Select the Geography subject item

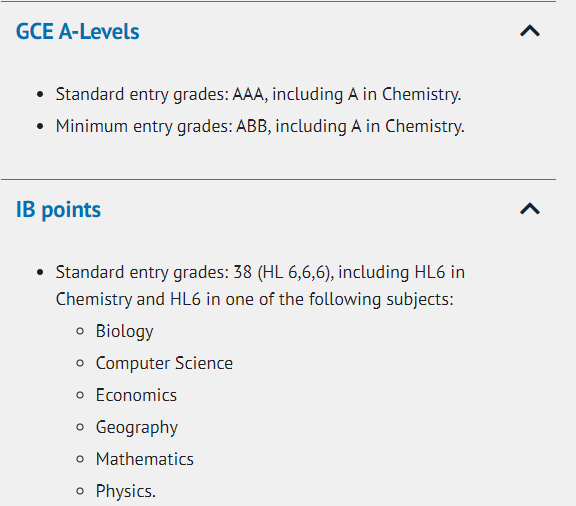coord(137,428)
